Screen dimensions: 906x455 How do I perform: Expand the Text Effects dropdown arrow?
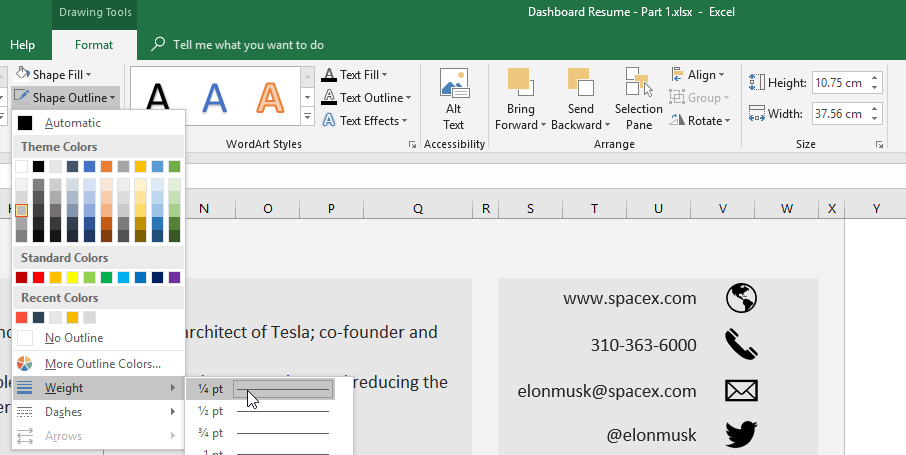(x=404, y=121)
